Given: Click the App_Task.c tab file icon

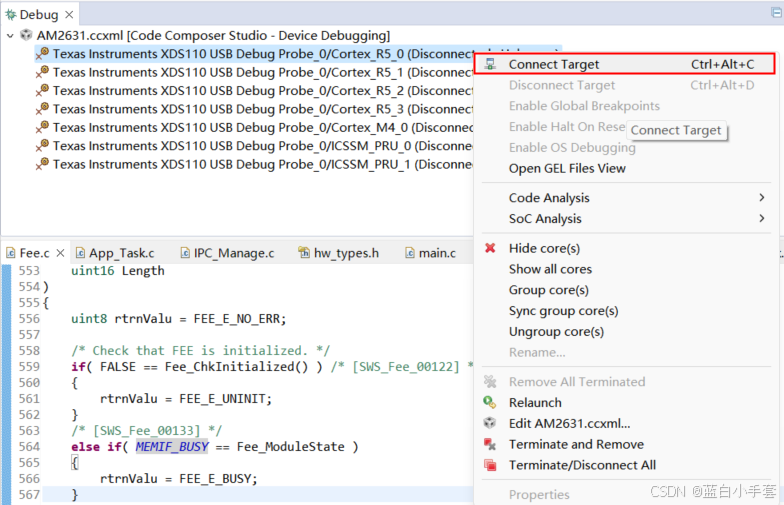Looking at the screenshot, I should [80, 253].
